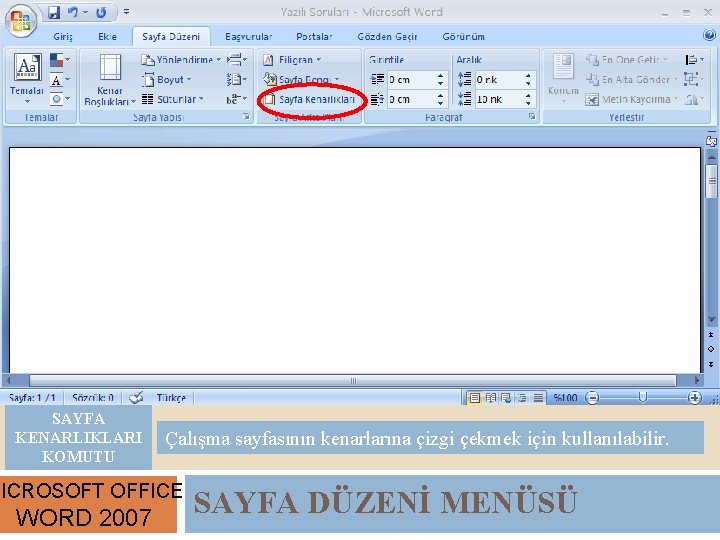Switch to Print Layout view

click(474, 398)
